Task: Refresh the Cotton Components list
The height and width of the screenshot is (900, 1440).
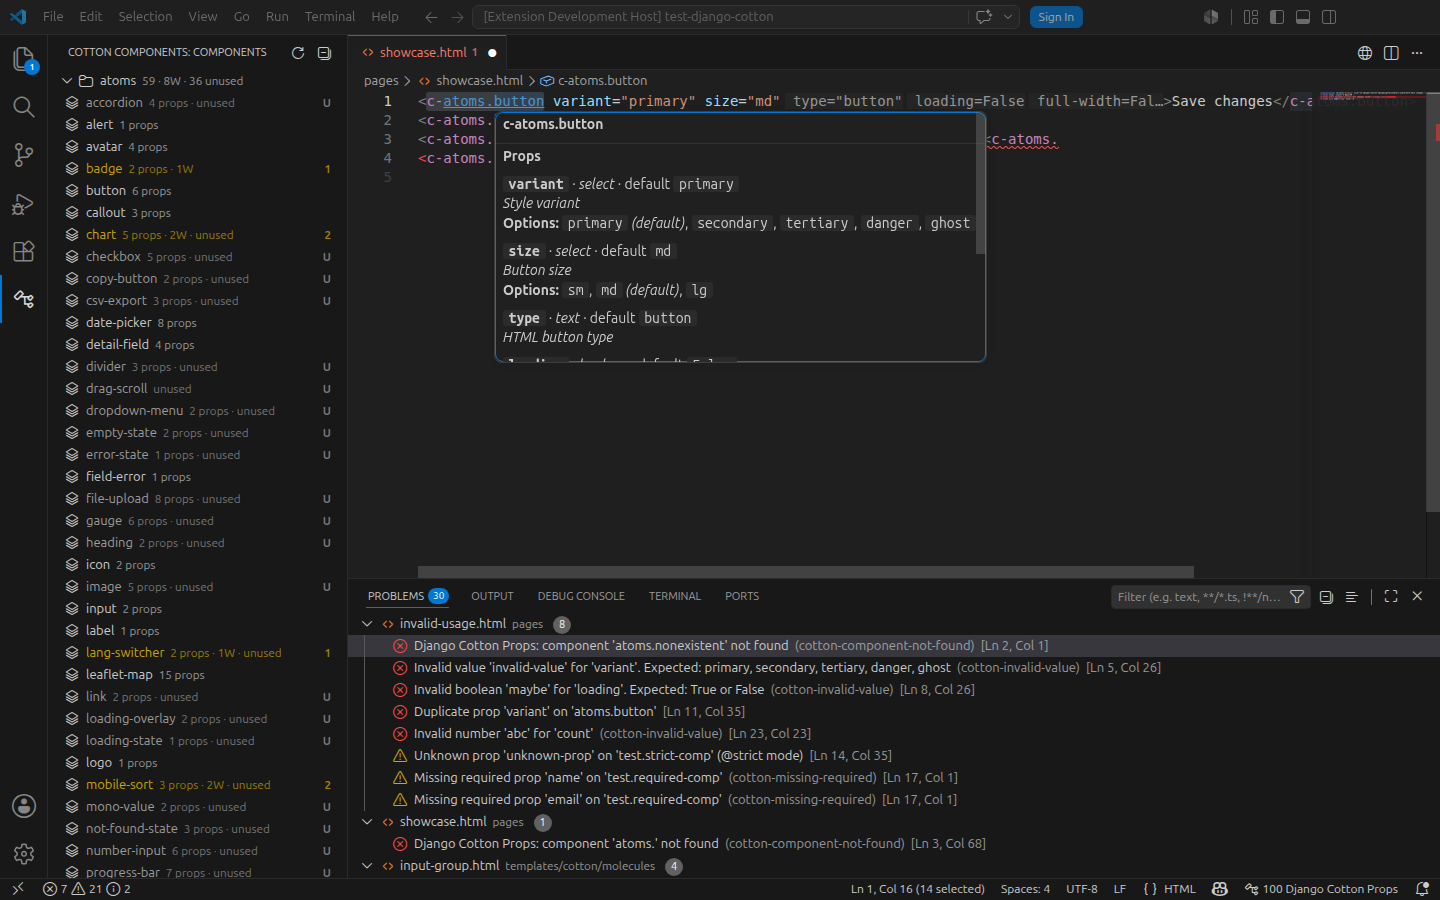Action: [x=298, y=53]
